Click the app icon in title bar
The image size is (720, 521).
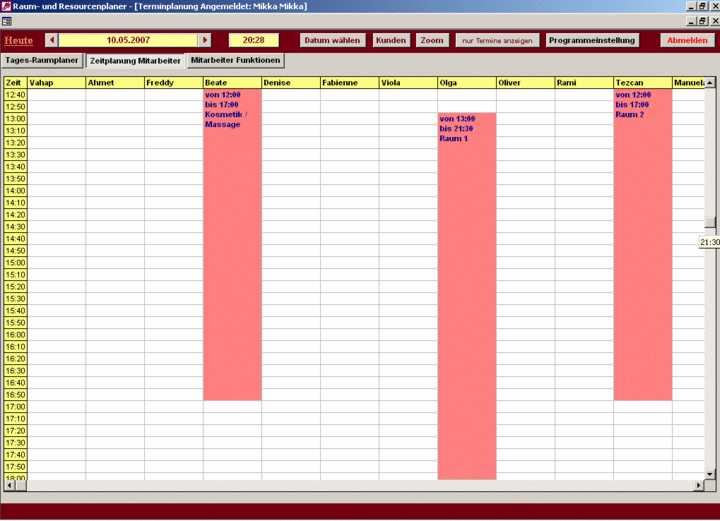[6, 6]
